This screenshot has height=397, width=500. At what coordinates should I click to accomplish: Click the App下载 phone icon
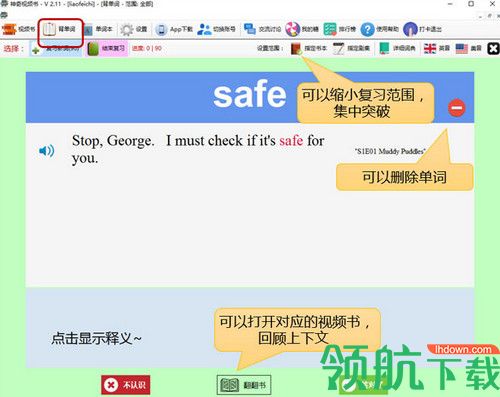tap(161, 30)
